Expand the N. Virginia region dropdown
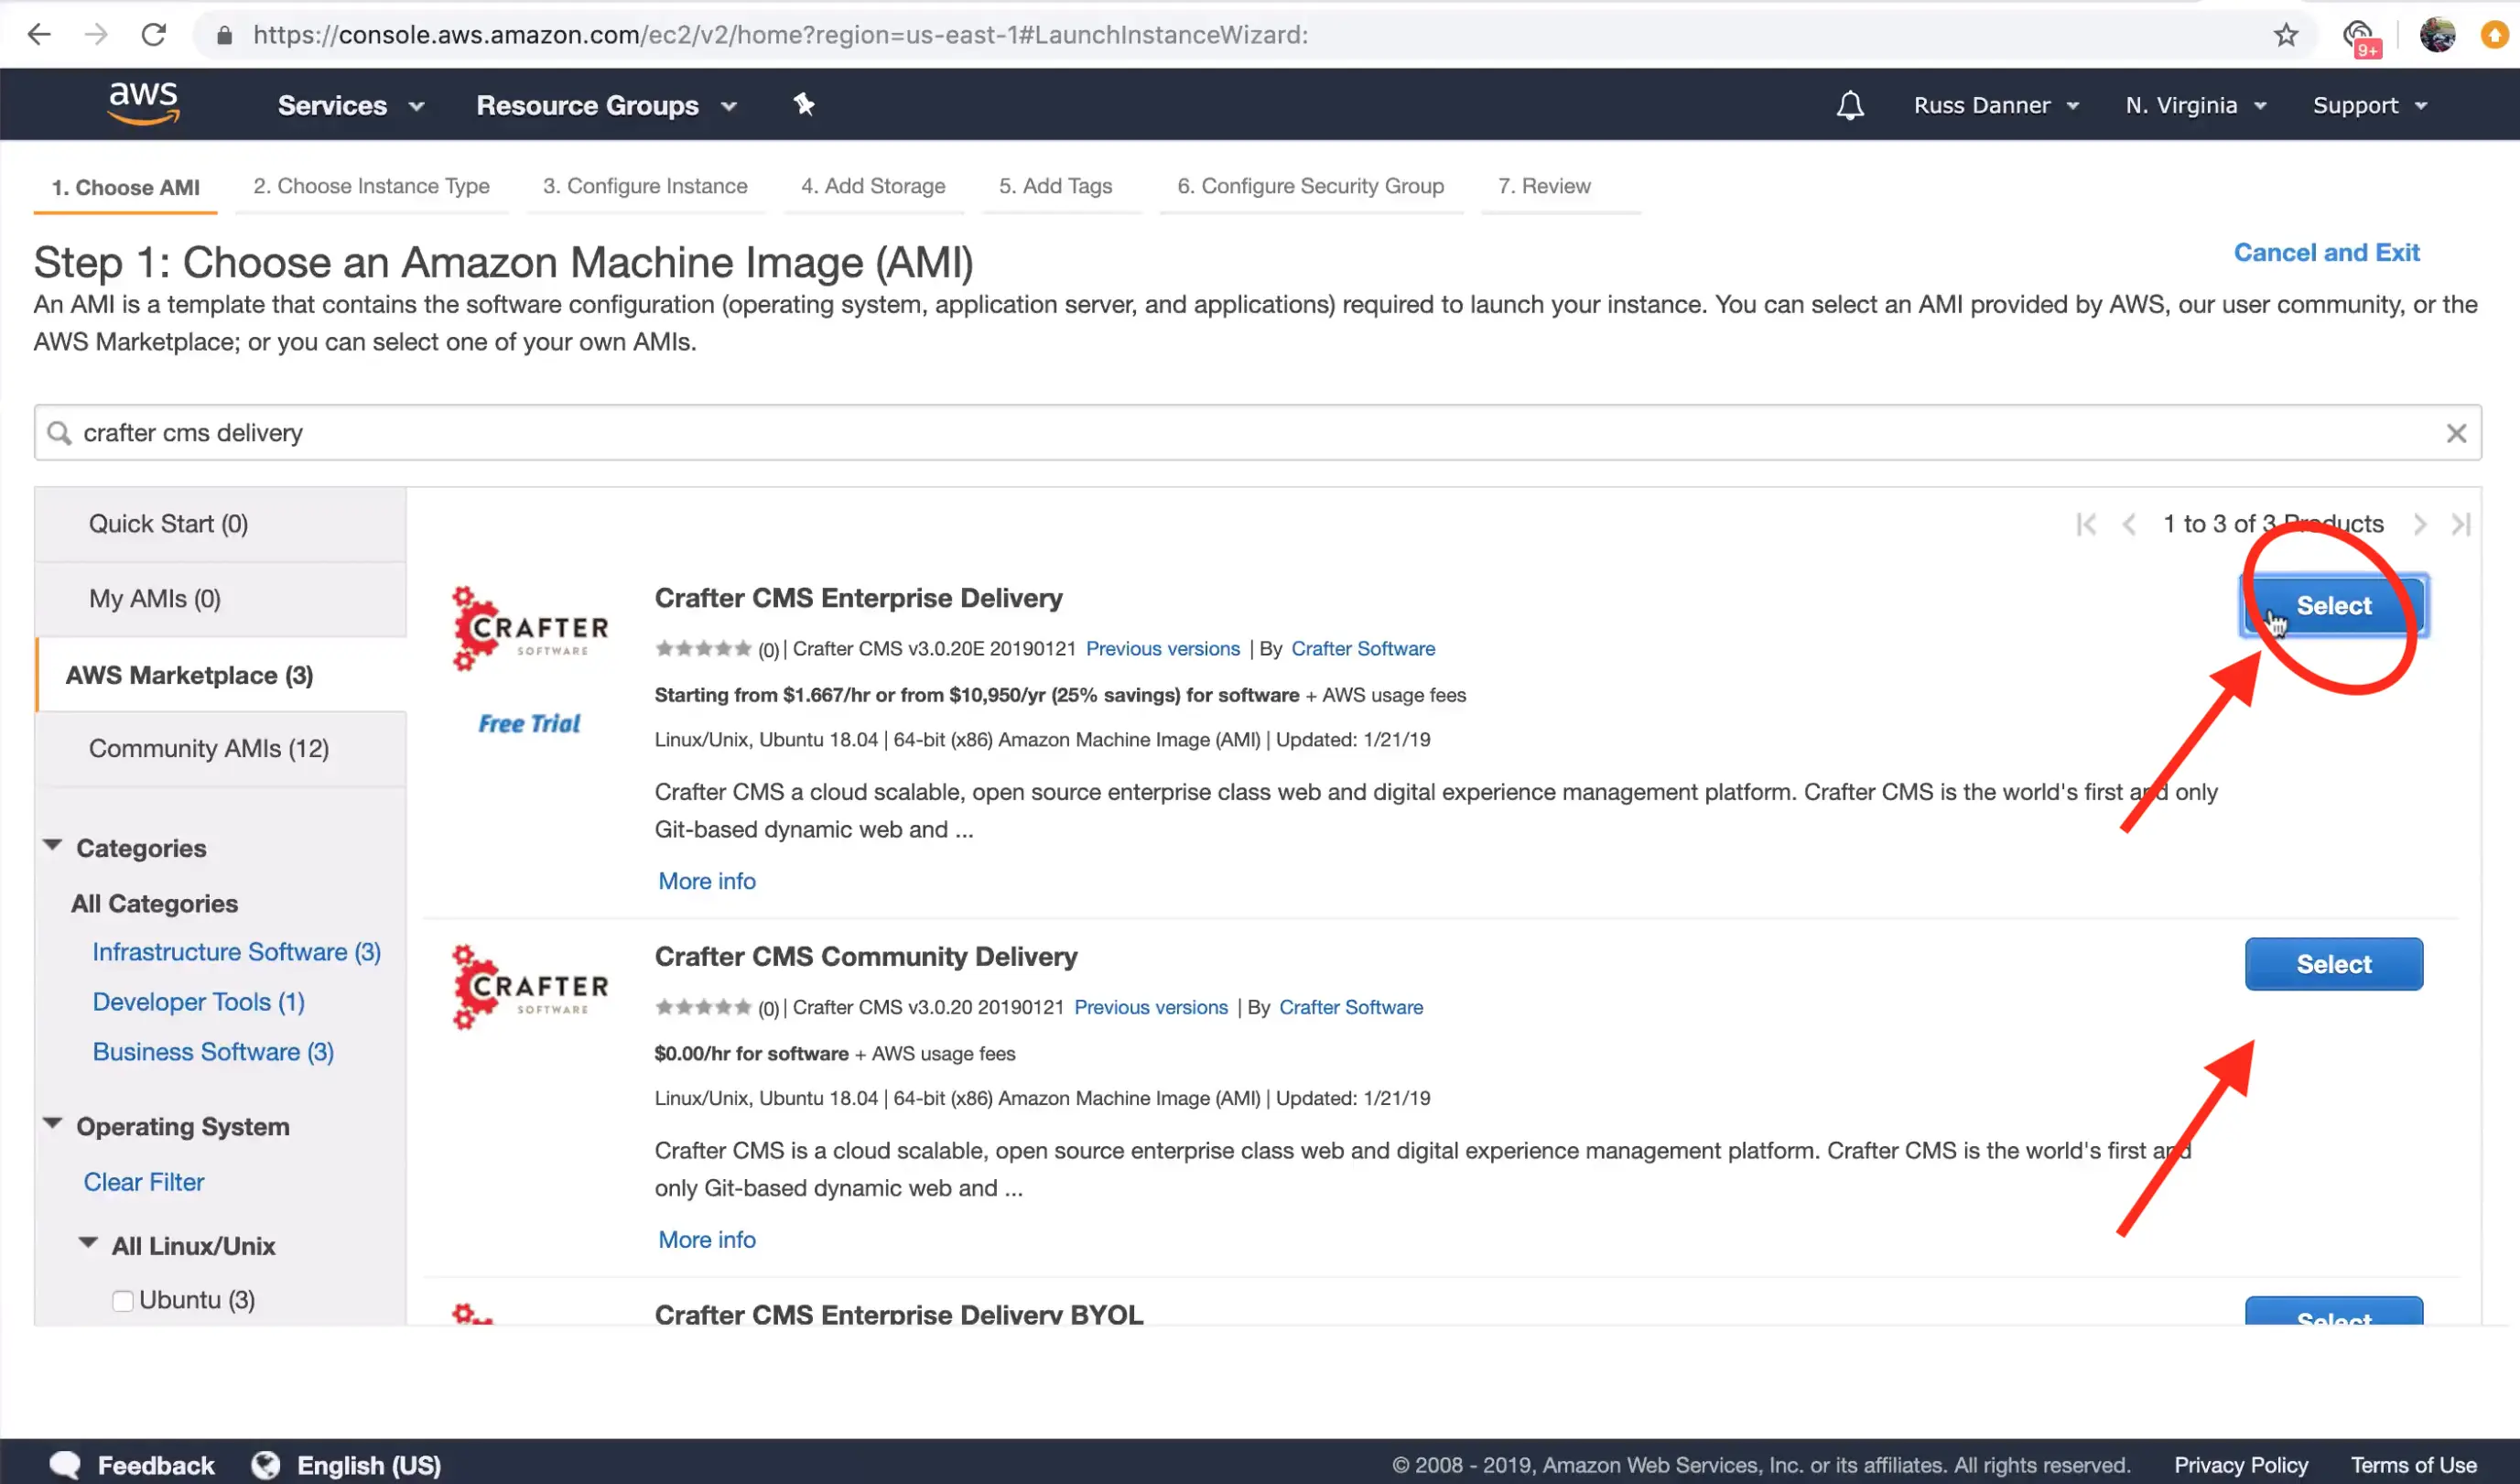 [x=2195, y=105]
